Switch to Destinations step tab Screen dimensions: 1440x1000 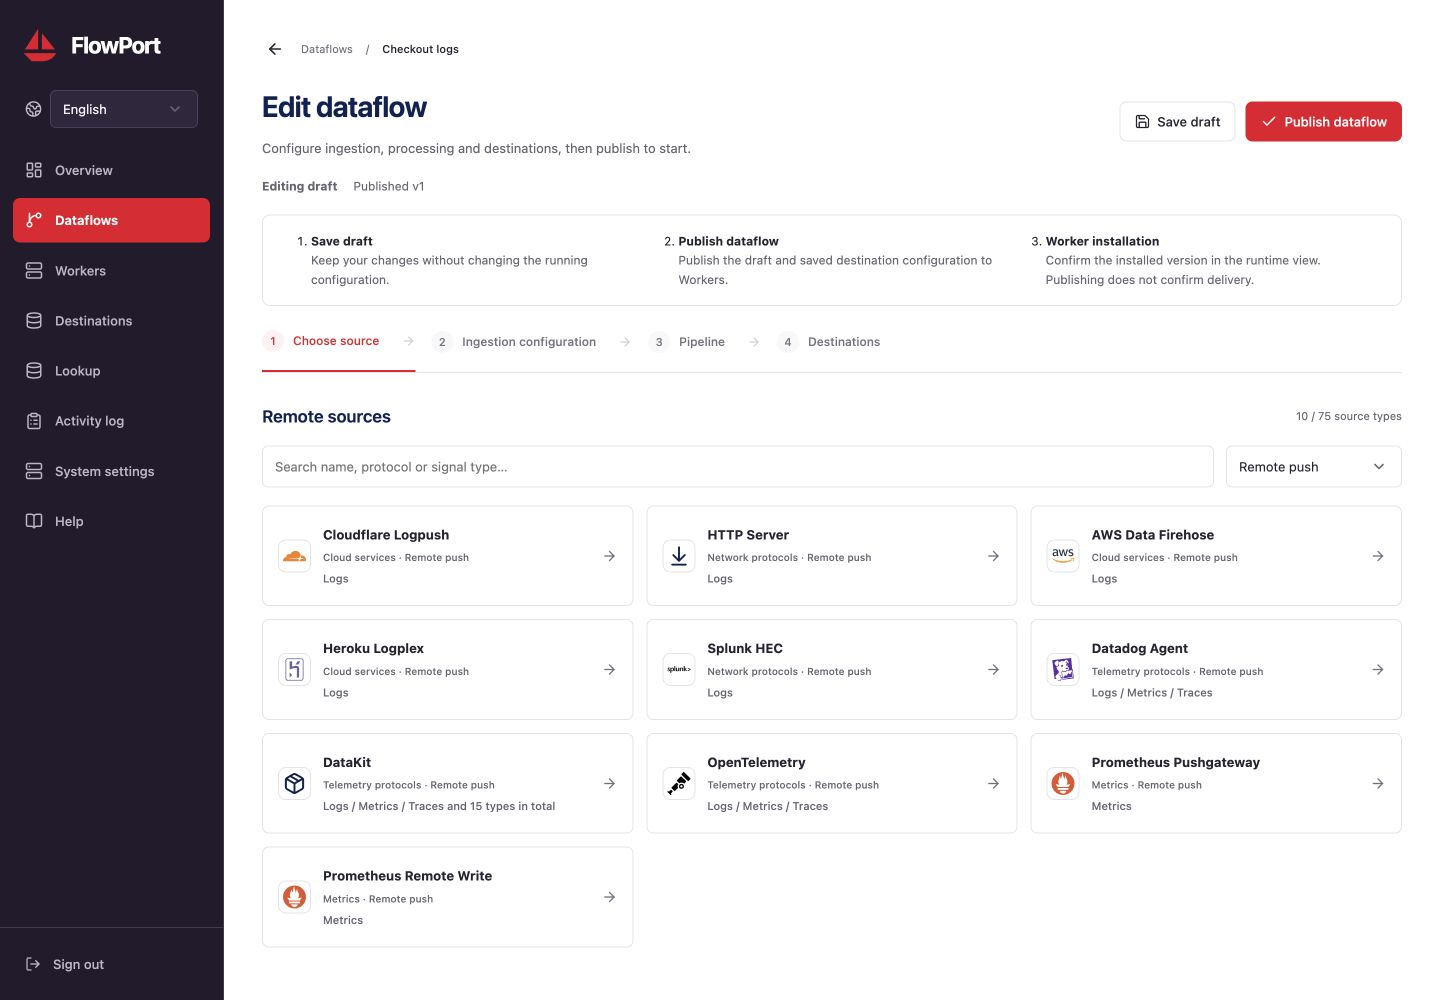(x=829, y=342)
